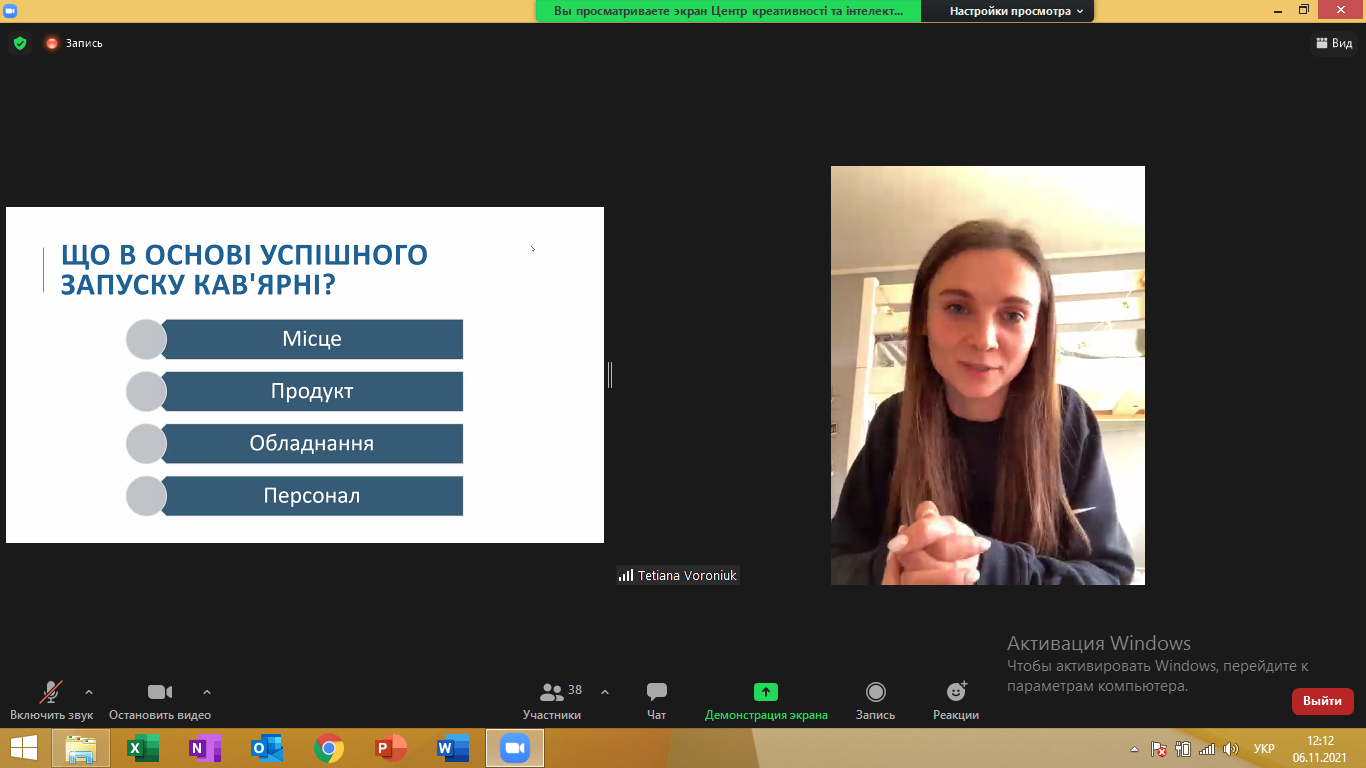Click the red Выйти leave button
Screen dimensions: 1366x768
click(x=1323, y=701)
